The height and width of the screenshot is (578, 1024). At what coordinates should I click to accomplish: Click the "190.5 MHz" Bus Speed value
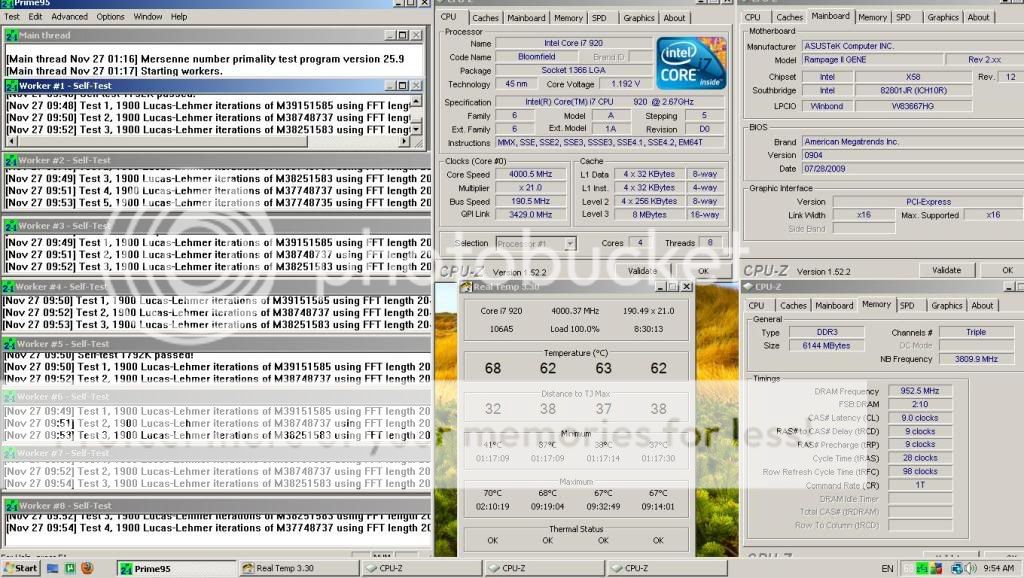(530, 202)
